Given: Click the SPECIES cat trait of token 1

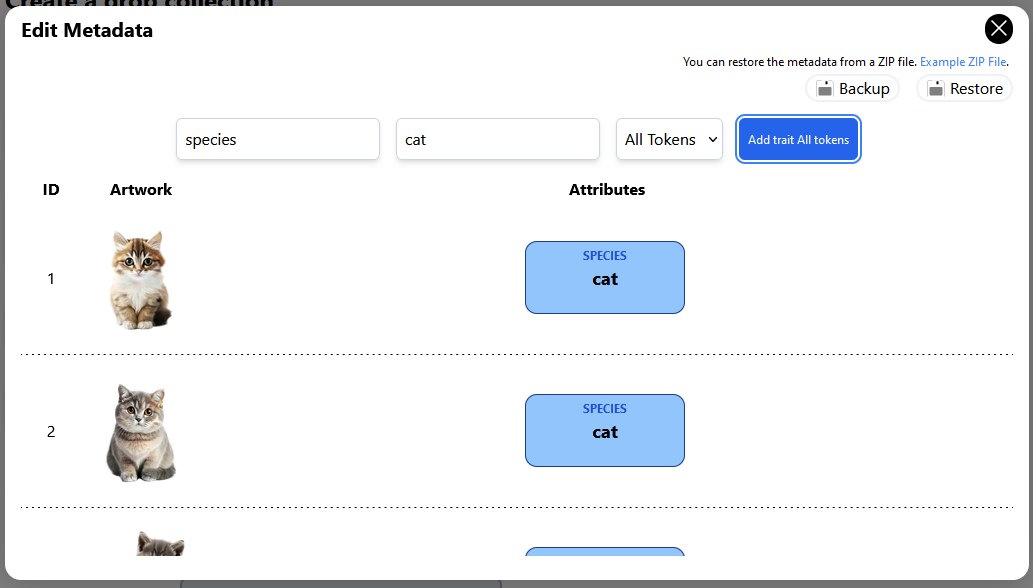Looking at the screenshot, I should coord(605,277).
